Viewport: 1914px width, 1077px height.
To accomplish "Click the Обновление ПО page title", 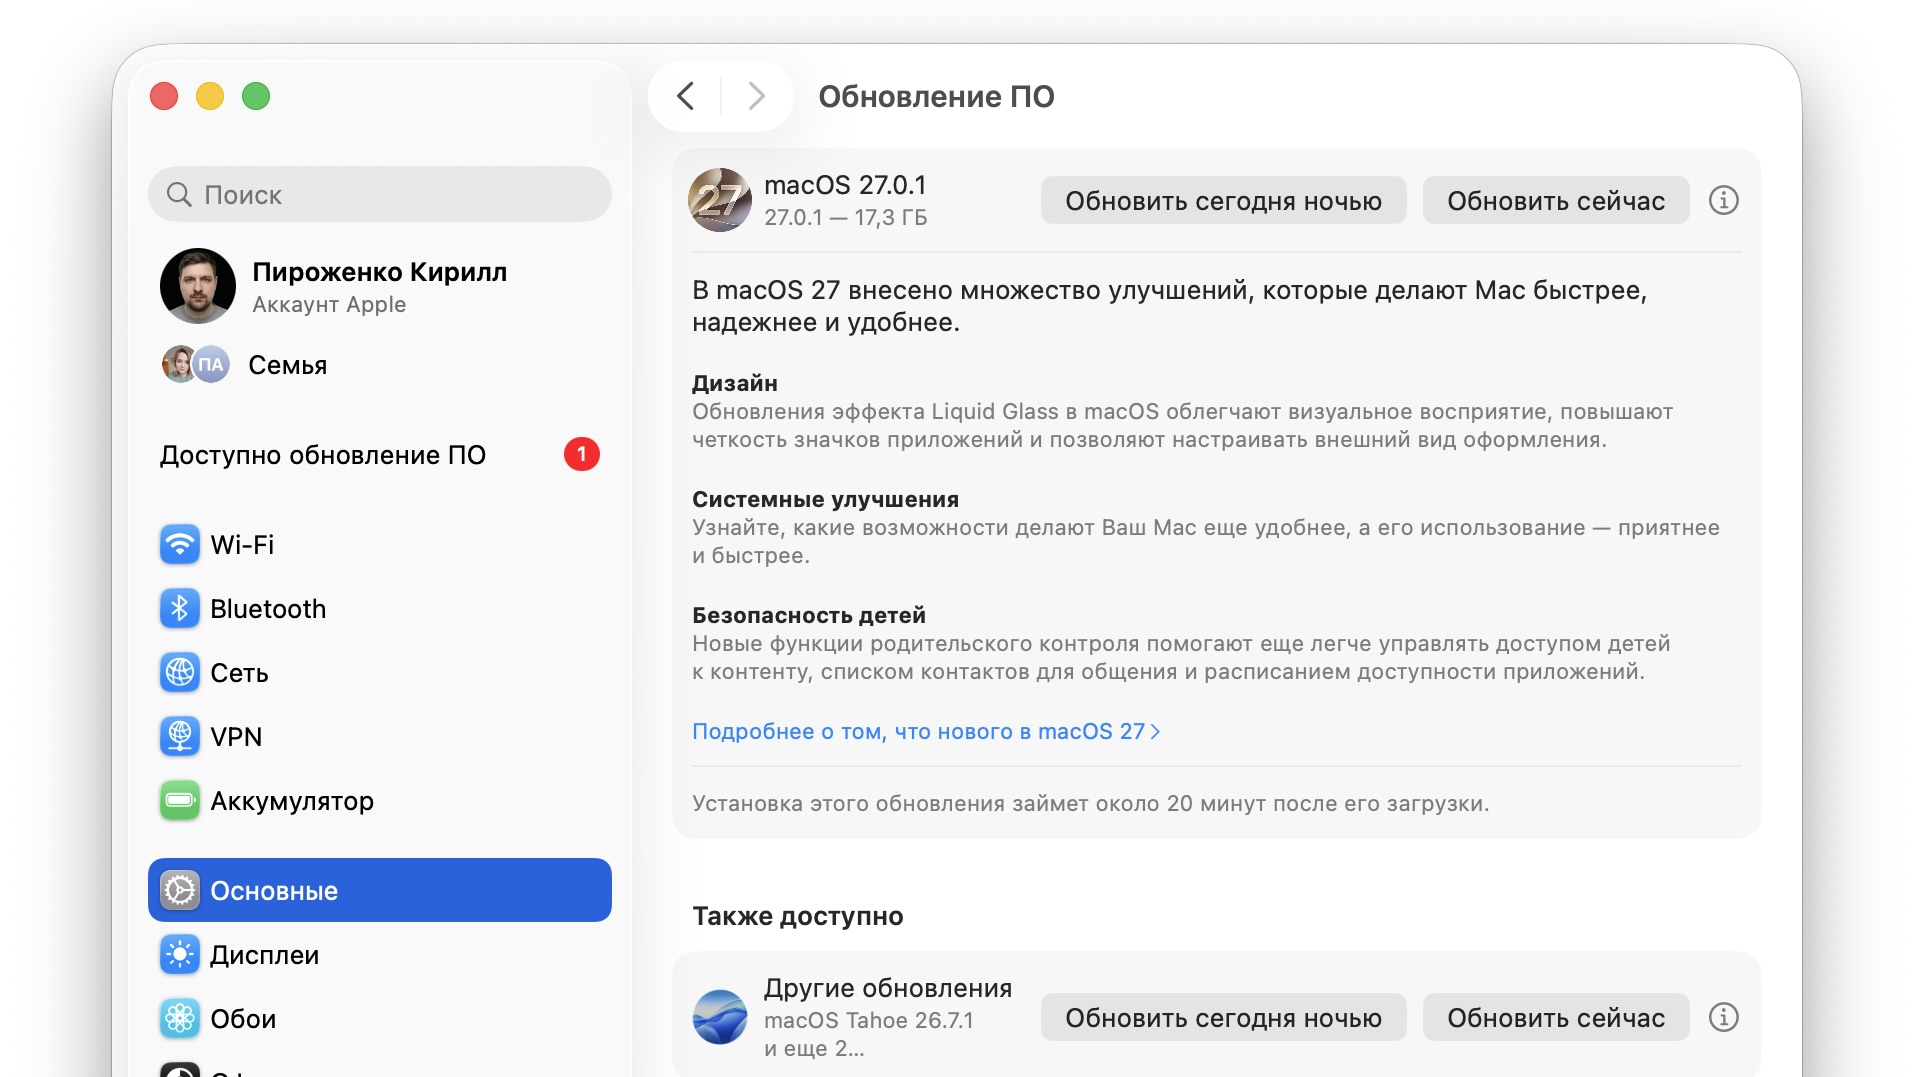I will 936,97.
